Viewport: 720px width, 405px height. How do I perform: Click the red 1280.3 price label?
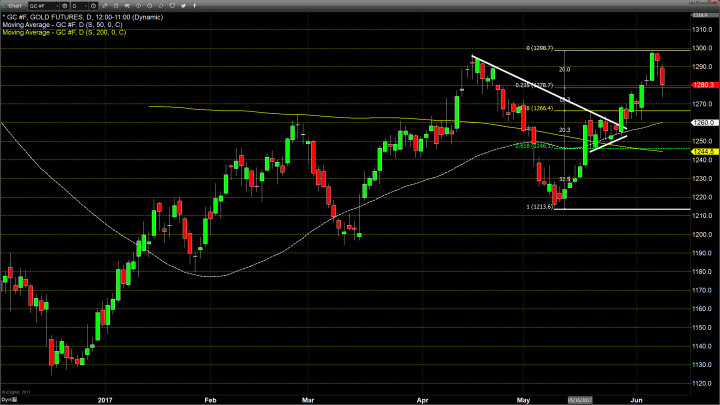click(704, 85)
